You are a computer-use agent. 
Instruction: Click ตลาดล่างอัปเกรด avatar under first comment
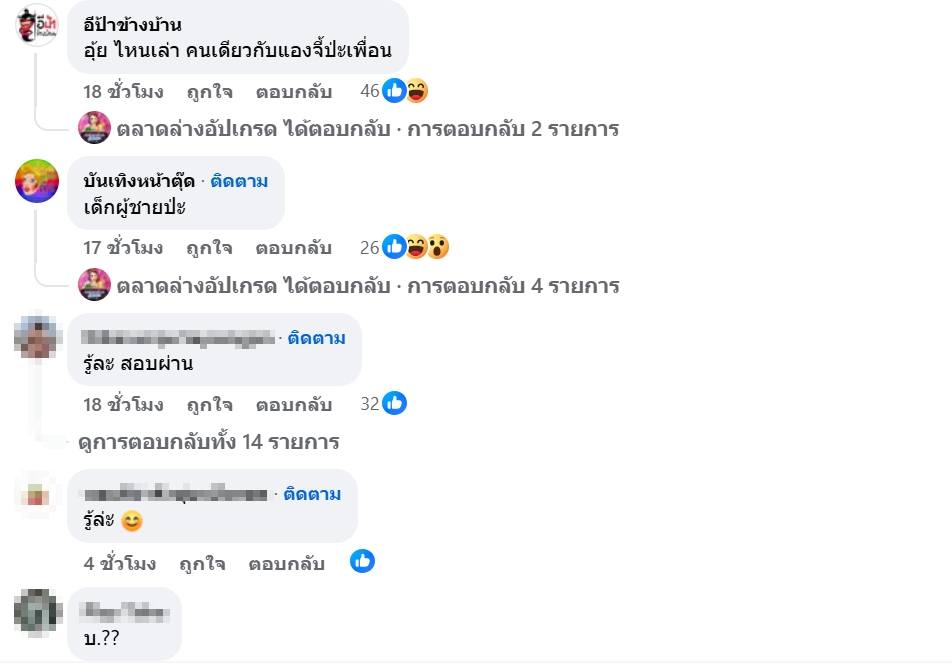94,128
